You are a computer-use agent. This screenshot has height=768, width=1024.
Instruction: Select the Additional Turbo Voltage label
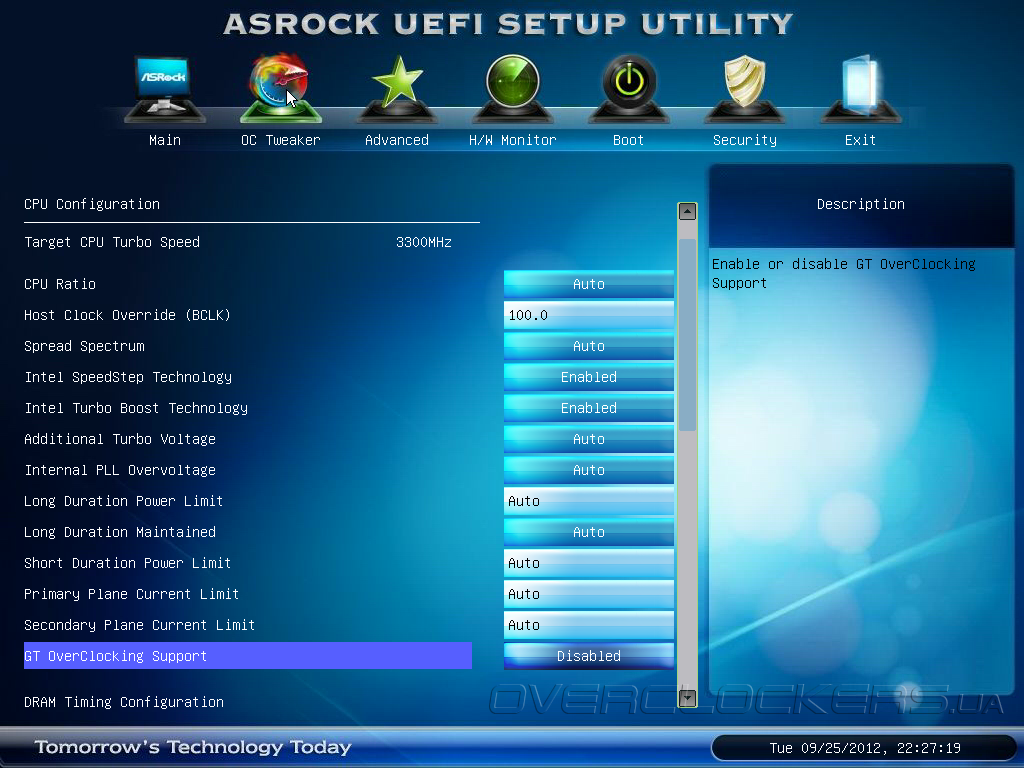[x=120, y=440]
